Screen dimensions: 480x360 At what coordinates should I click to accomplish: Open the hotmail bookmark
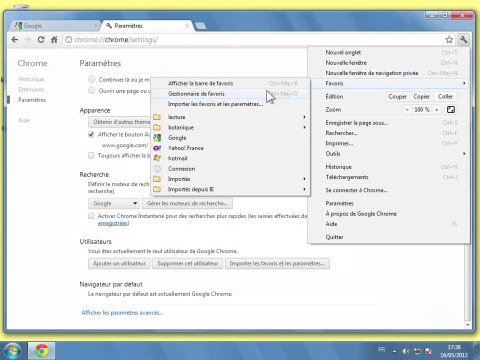pyautogui.click(x=230, y=158)
